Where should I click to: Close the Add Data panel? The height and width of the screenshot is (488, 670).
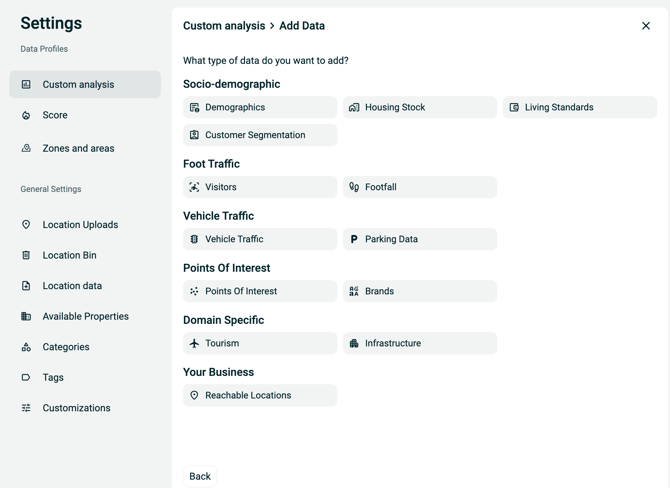[646, 26]
